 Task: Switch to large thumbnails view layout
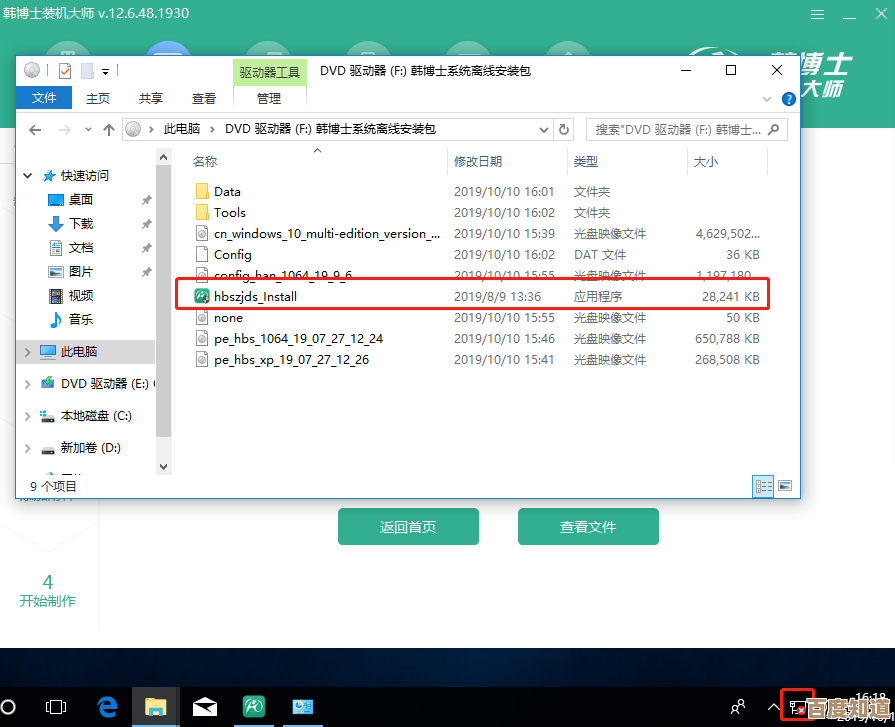tap(784, 486)
